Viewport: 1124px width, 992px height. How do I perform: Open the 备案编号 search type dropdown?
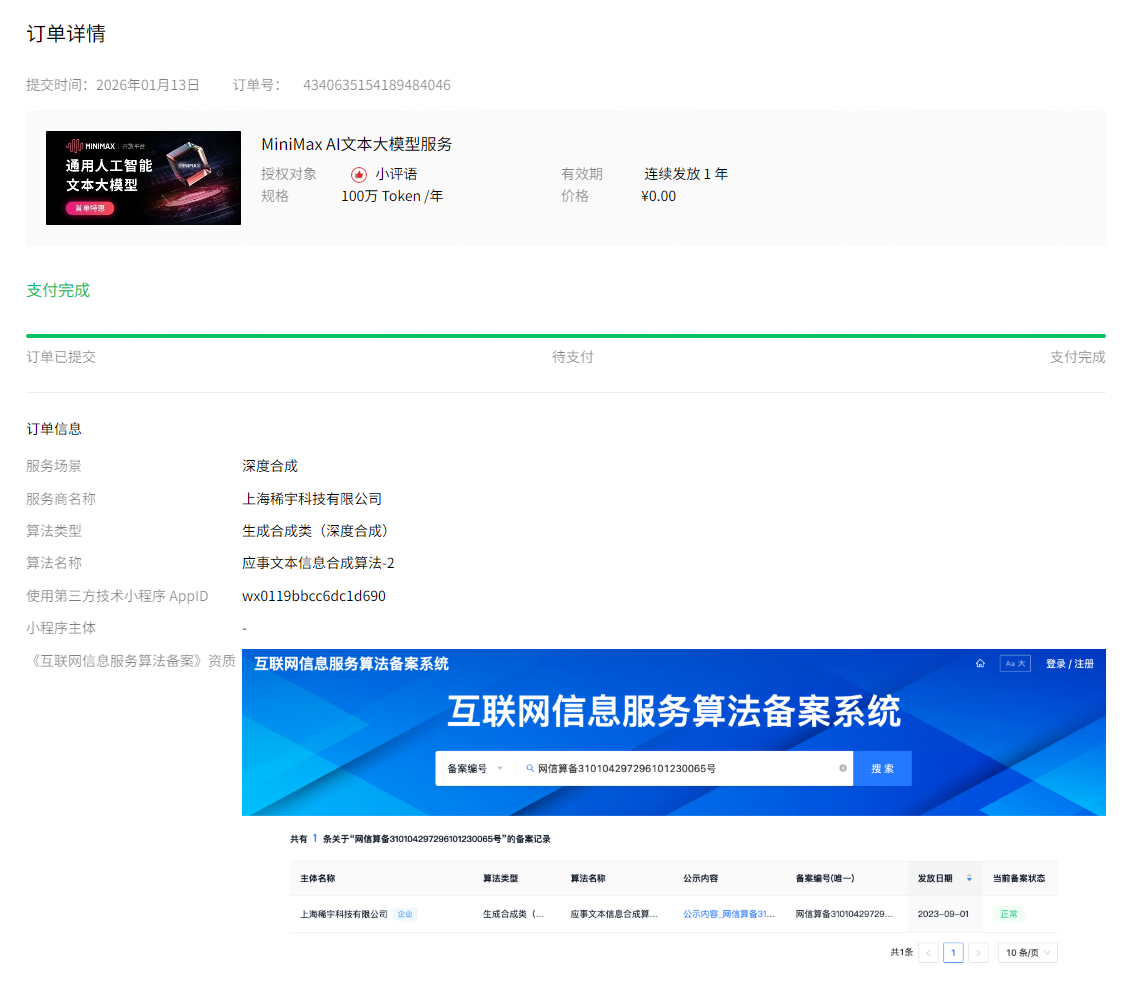click(x=475, y=768)
